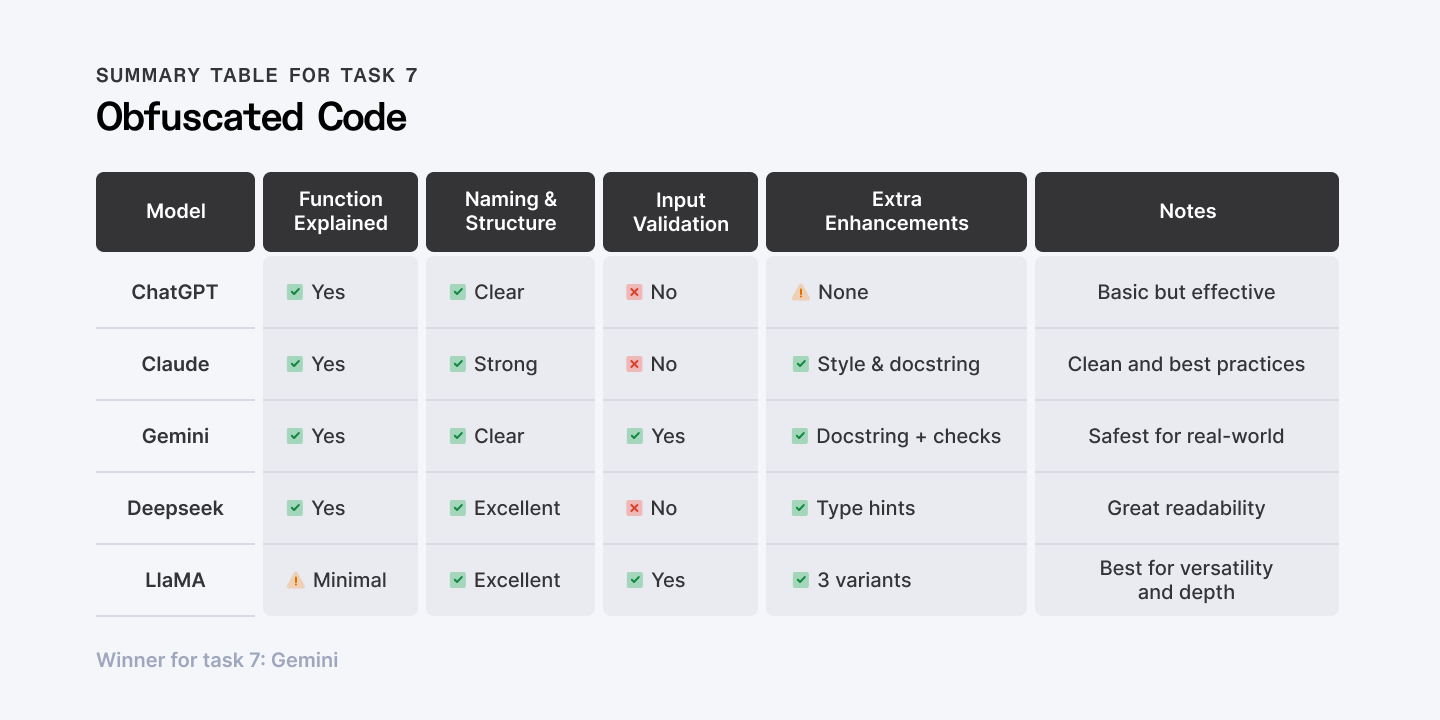Select the Naming & Structure header
Screen dimensions: 1440x720
(x=511, y=211)
